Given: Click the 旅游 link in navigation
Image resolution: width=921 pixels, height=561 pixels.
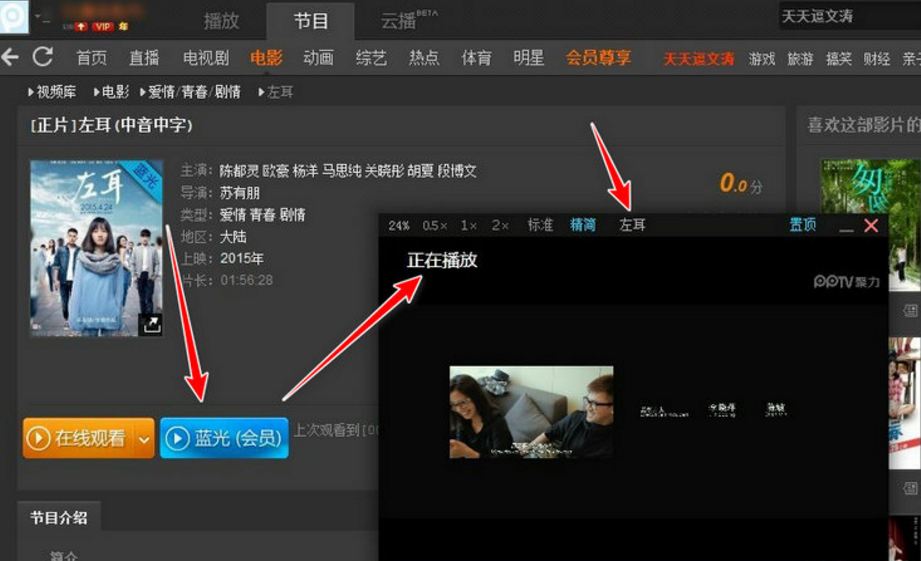Looking at the screenshot, I should point(800,59).
